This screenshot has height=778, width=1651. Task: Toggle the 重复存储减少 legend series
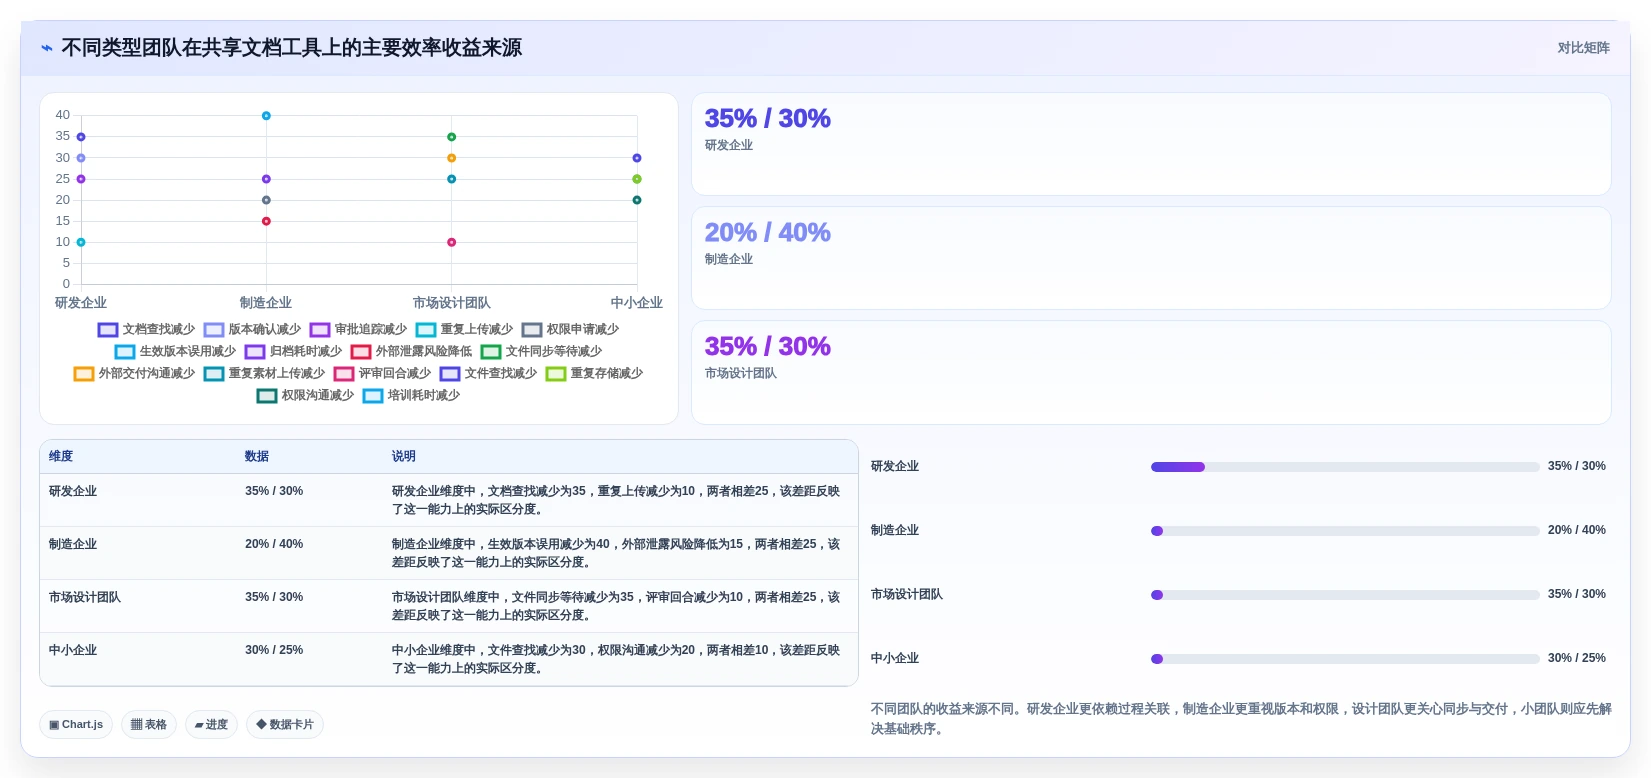point(595,373)
